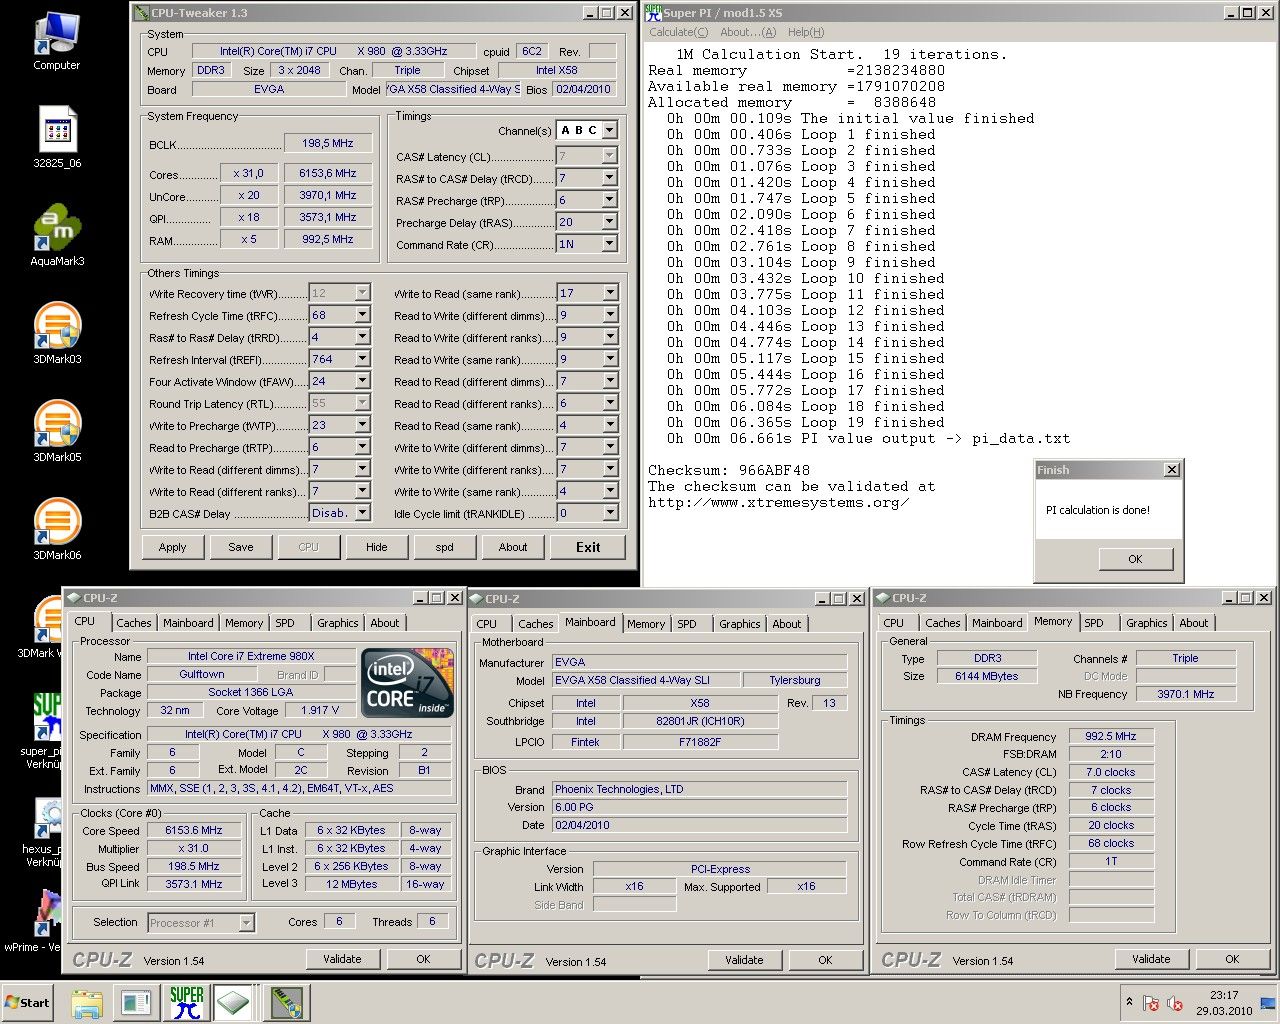This screenshot has height=1024, width=1280.
Task: Click Hide button in CPU-Tweaker
Action: [x=377, y=547]
